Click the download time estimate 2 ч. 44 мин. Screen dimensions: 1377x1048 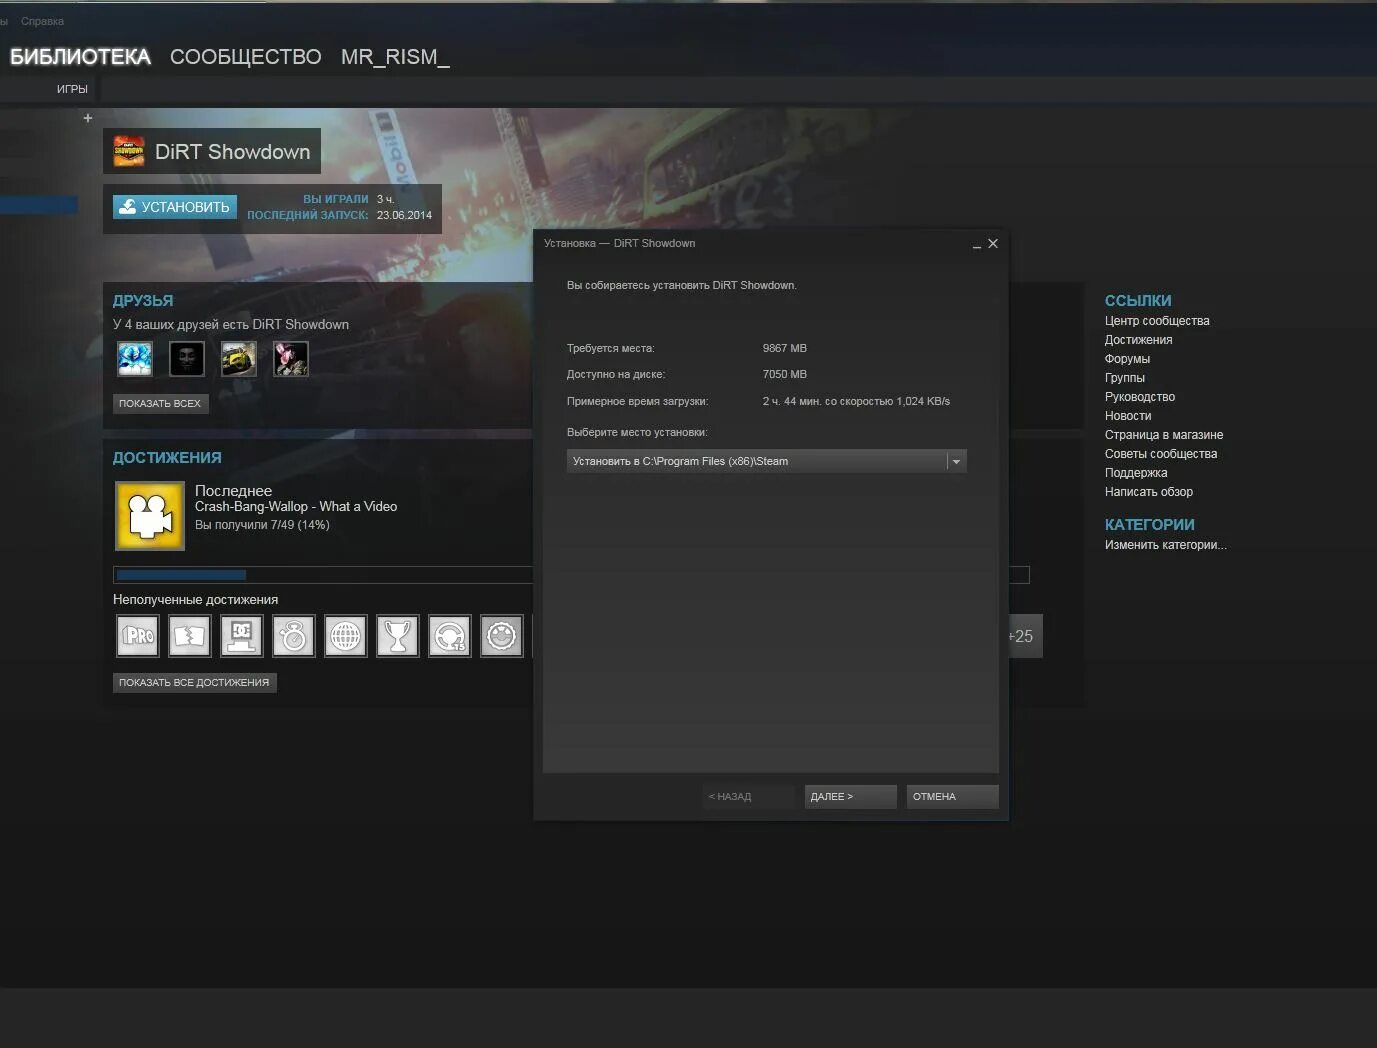point(856,401)
